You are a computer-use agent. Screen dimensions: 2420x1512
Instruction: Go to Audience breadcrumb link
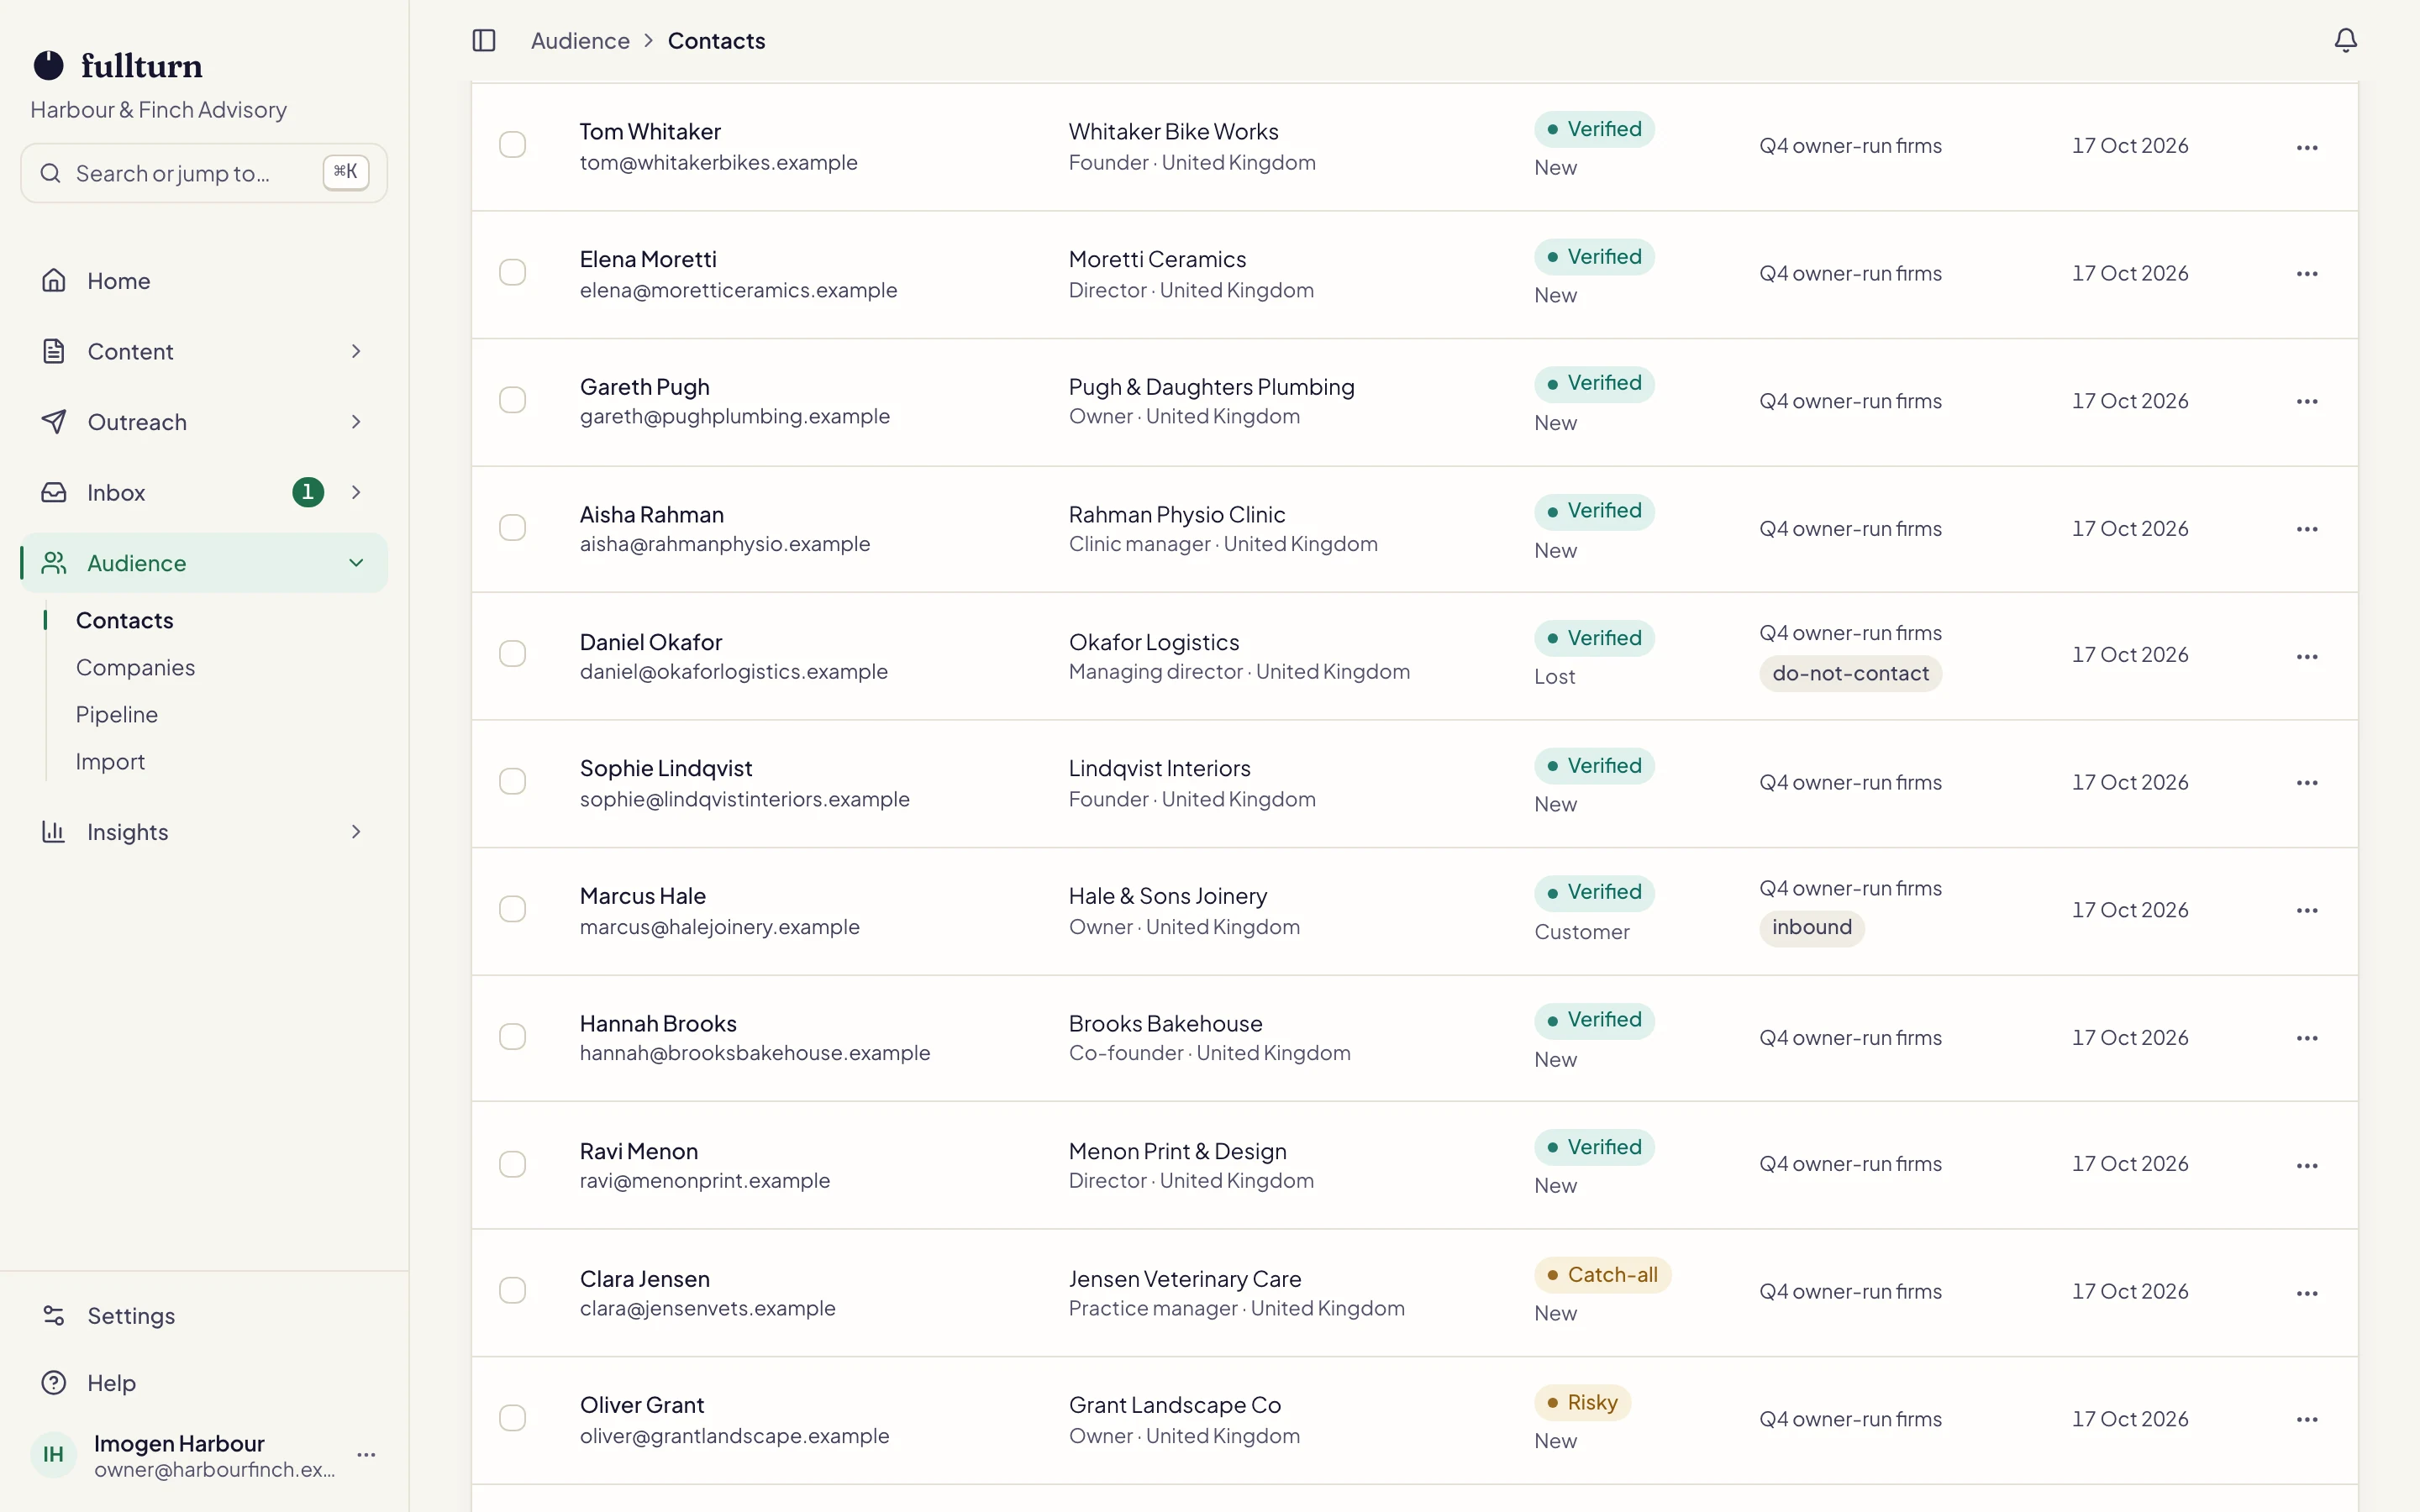pyautogui.click(x=580, y=41)
